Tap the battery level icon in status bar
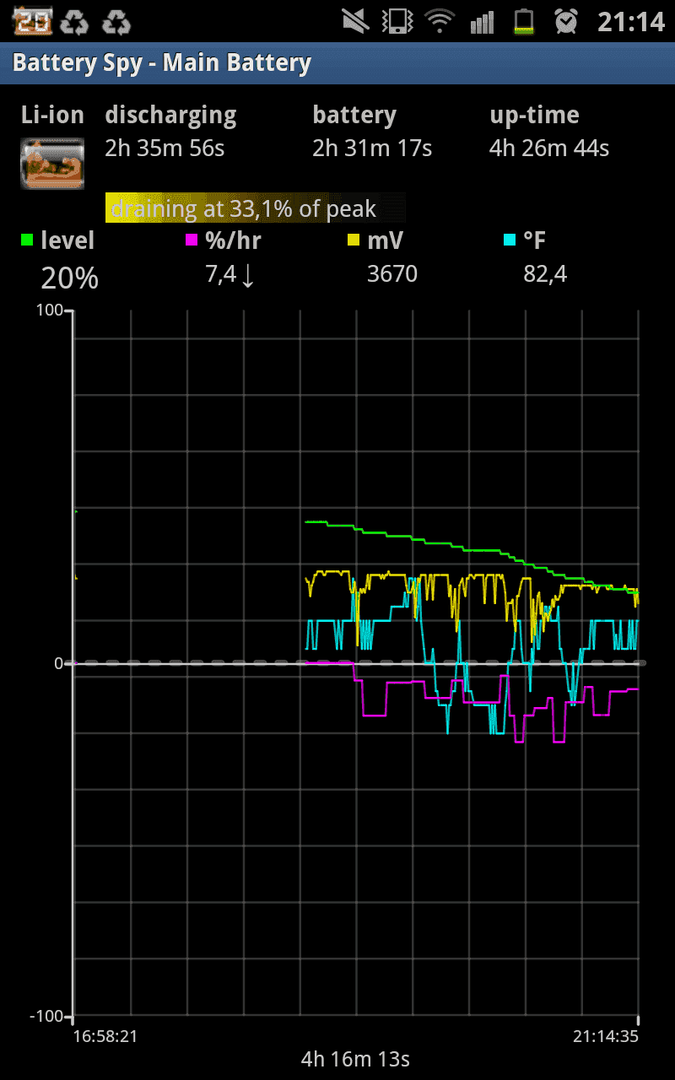This screenshot has width=675, height=1080. [x=525, y=21]
